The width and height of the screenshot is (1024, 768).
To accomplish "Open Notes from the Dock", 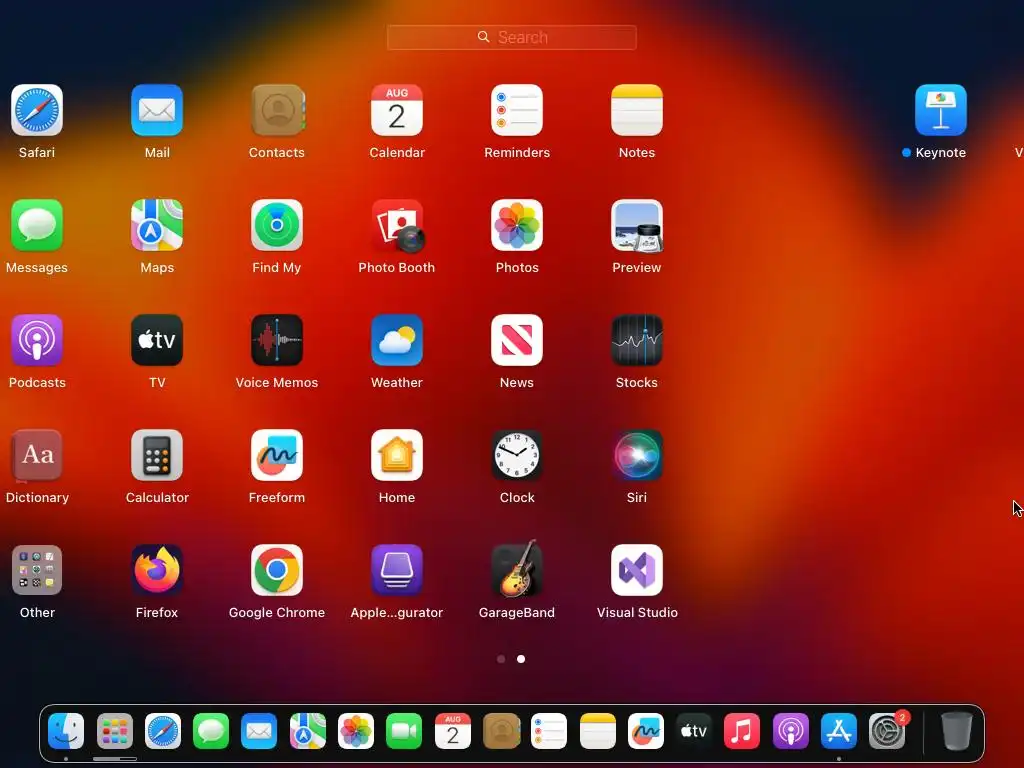I will tap(598, 731).
